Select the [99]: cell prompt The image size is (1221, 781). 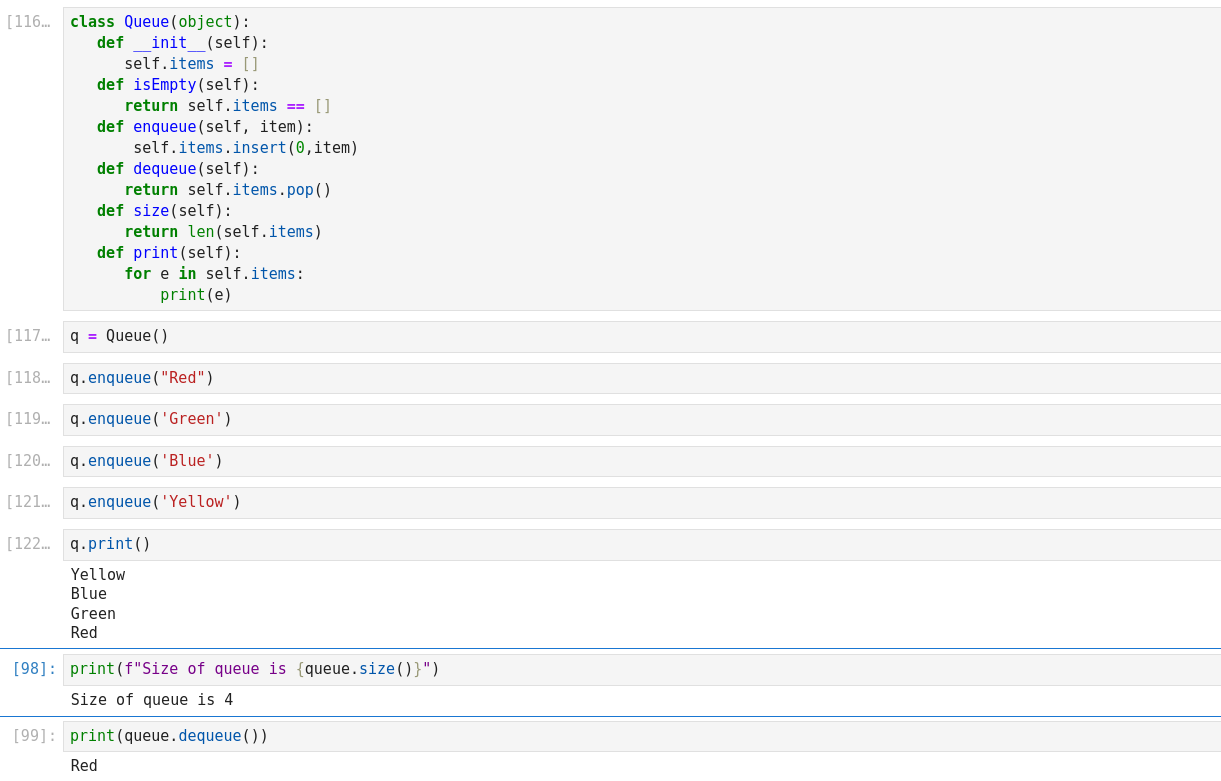tap(34, 736)
